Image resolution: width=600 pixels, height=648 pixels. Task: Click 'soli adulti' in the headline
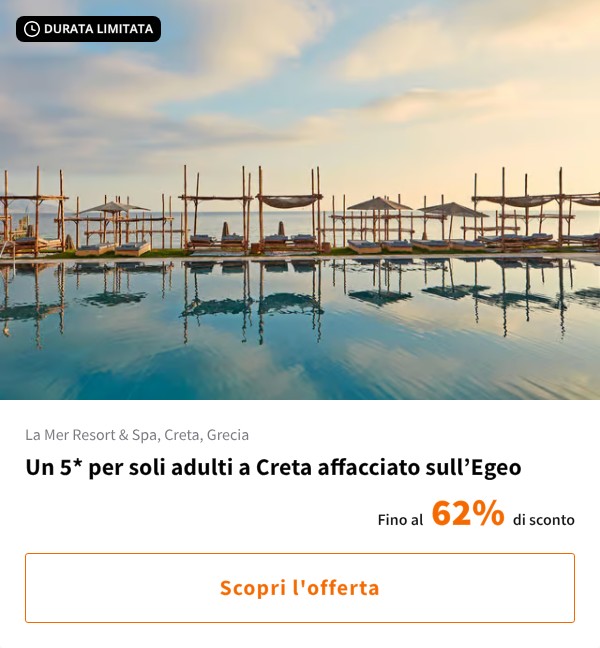[x=184, y=467]
